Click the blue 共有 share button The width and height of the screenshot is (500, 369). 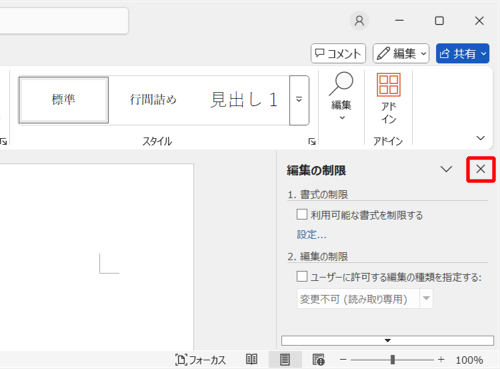[x=463, y=53]
